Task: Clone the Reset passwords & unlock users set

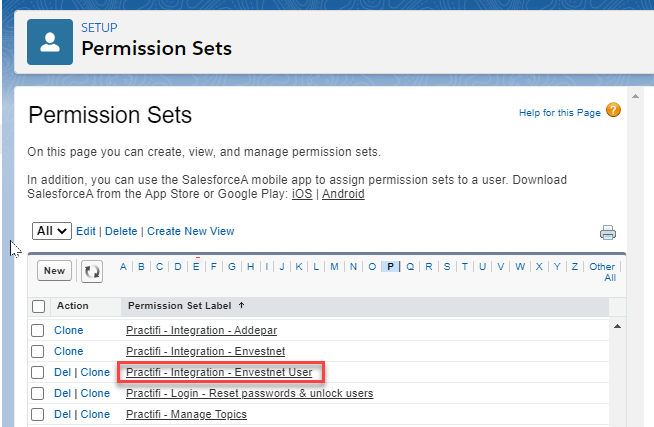Action: tap(95, 393)
